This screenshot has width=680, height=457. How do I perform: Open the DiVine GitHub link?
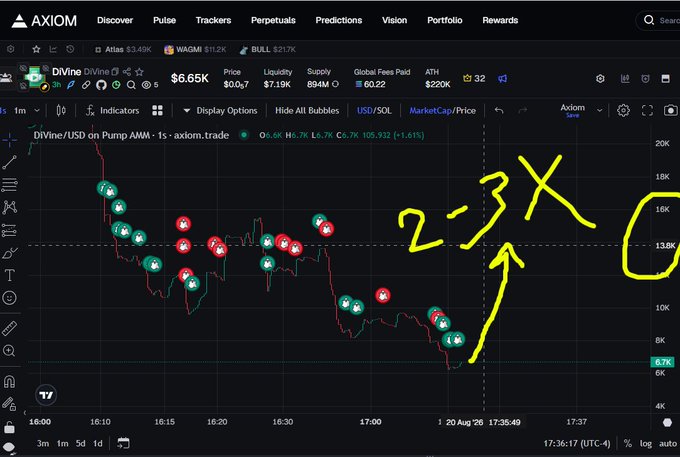pos(101,85)
